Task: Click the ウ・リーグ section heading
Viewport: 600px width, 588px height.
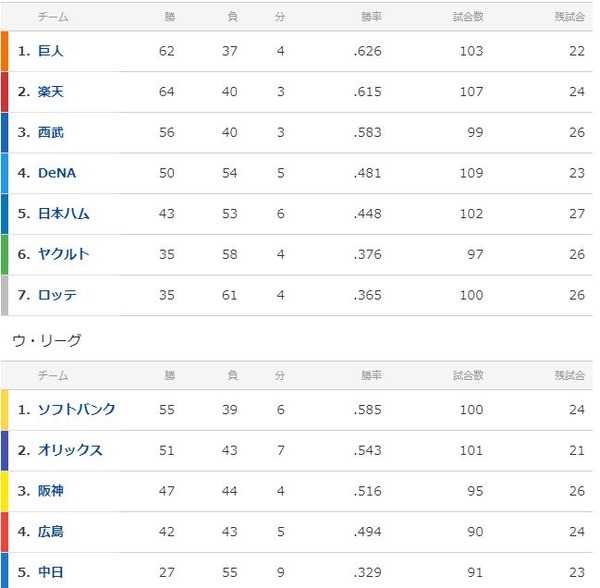Action: [46, 340]
